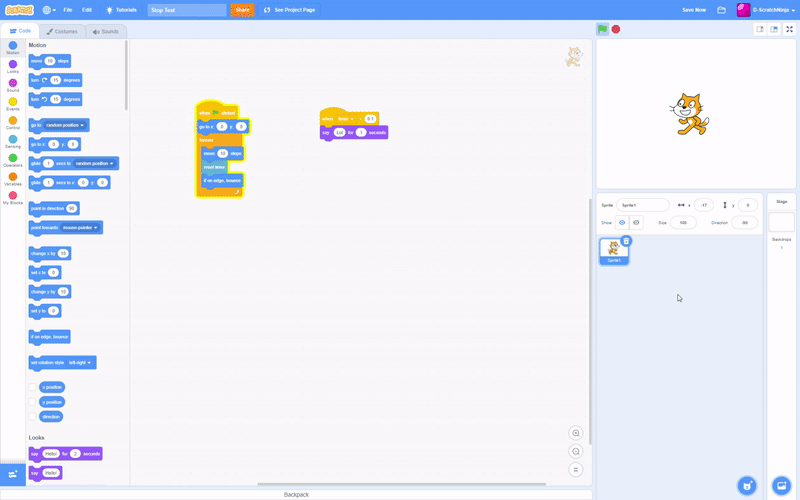Open the timer dropdown in workspace hat block
800x500 pixels.
[345, 119]
